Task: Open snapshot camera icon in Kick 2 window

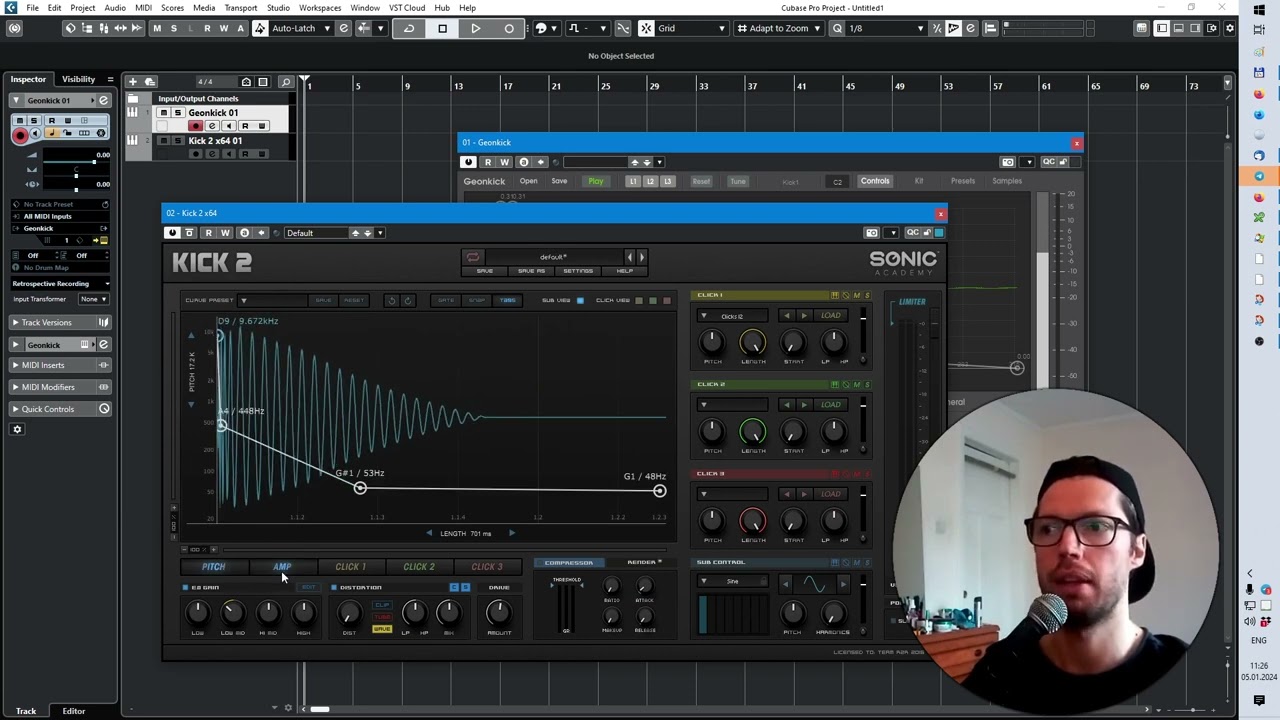Action: coord(872,233)
